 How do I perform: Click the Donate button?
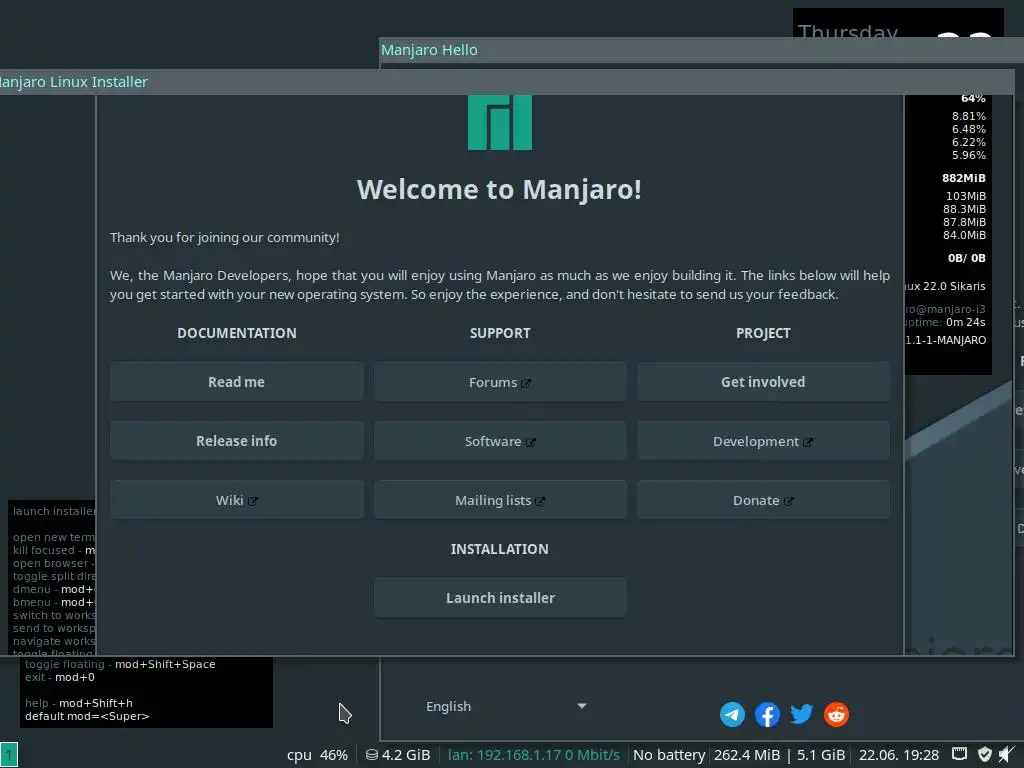[763, 500]
